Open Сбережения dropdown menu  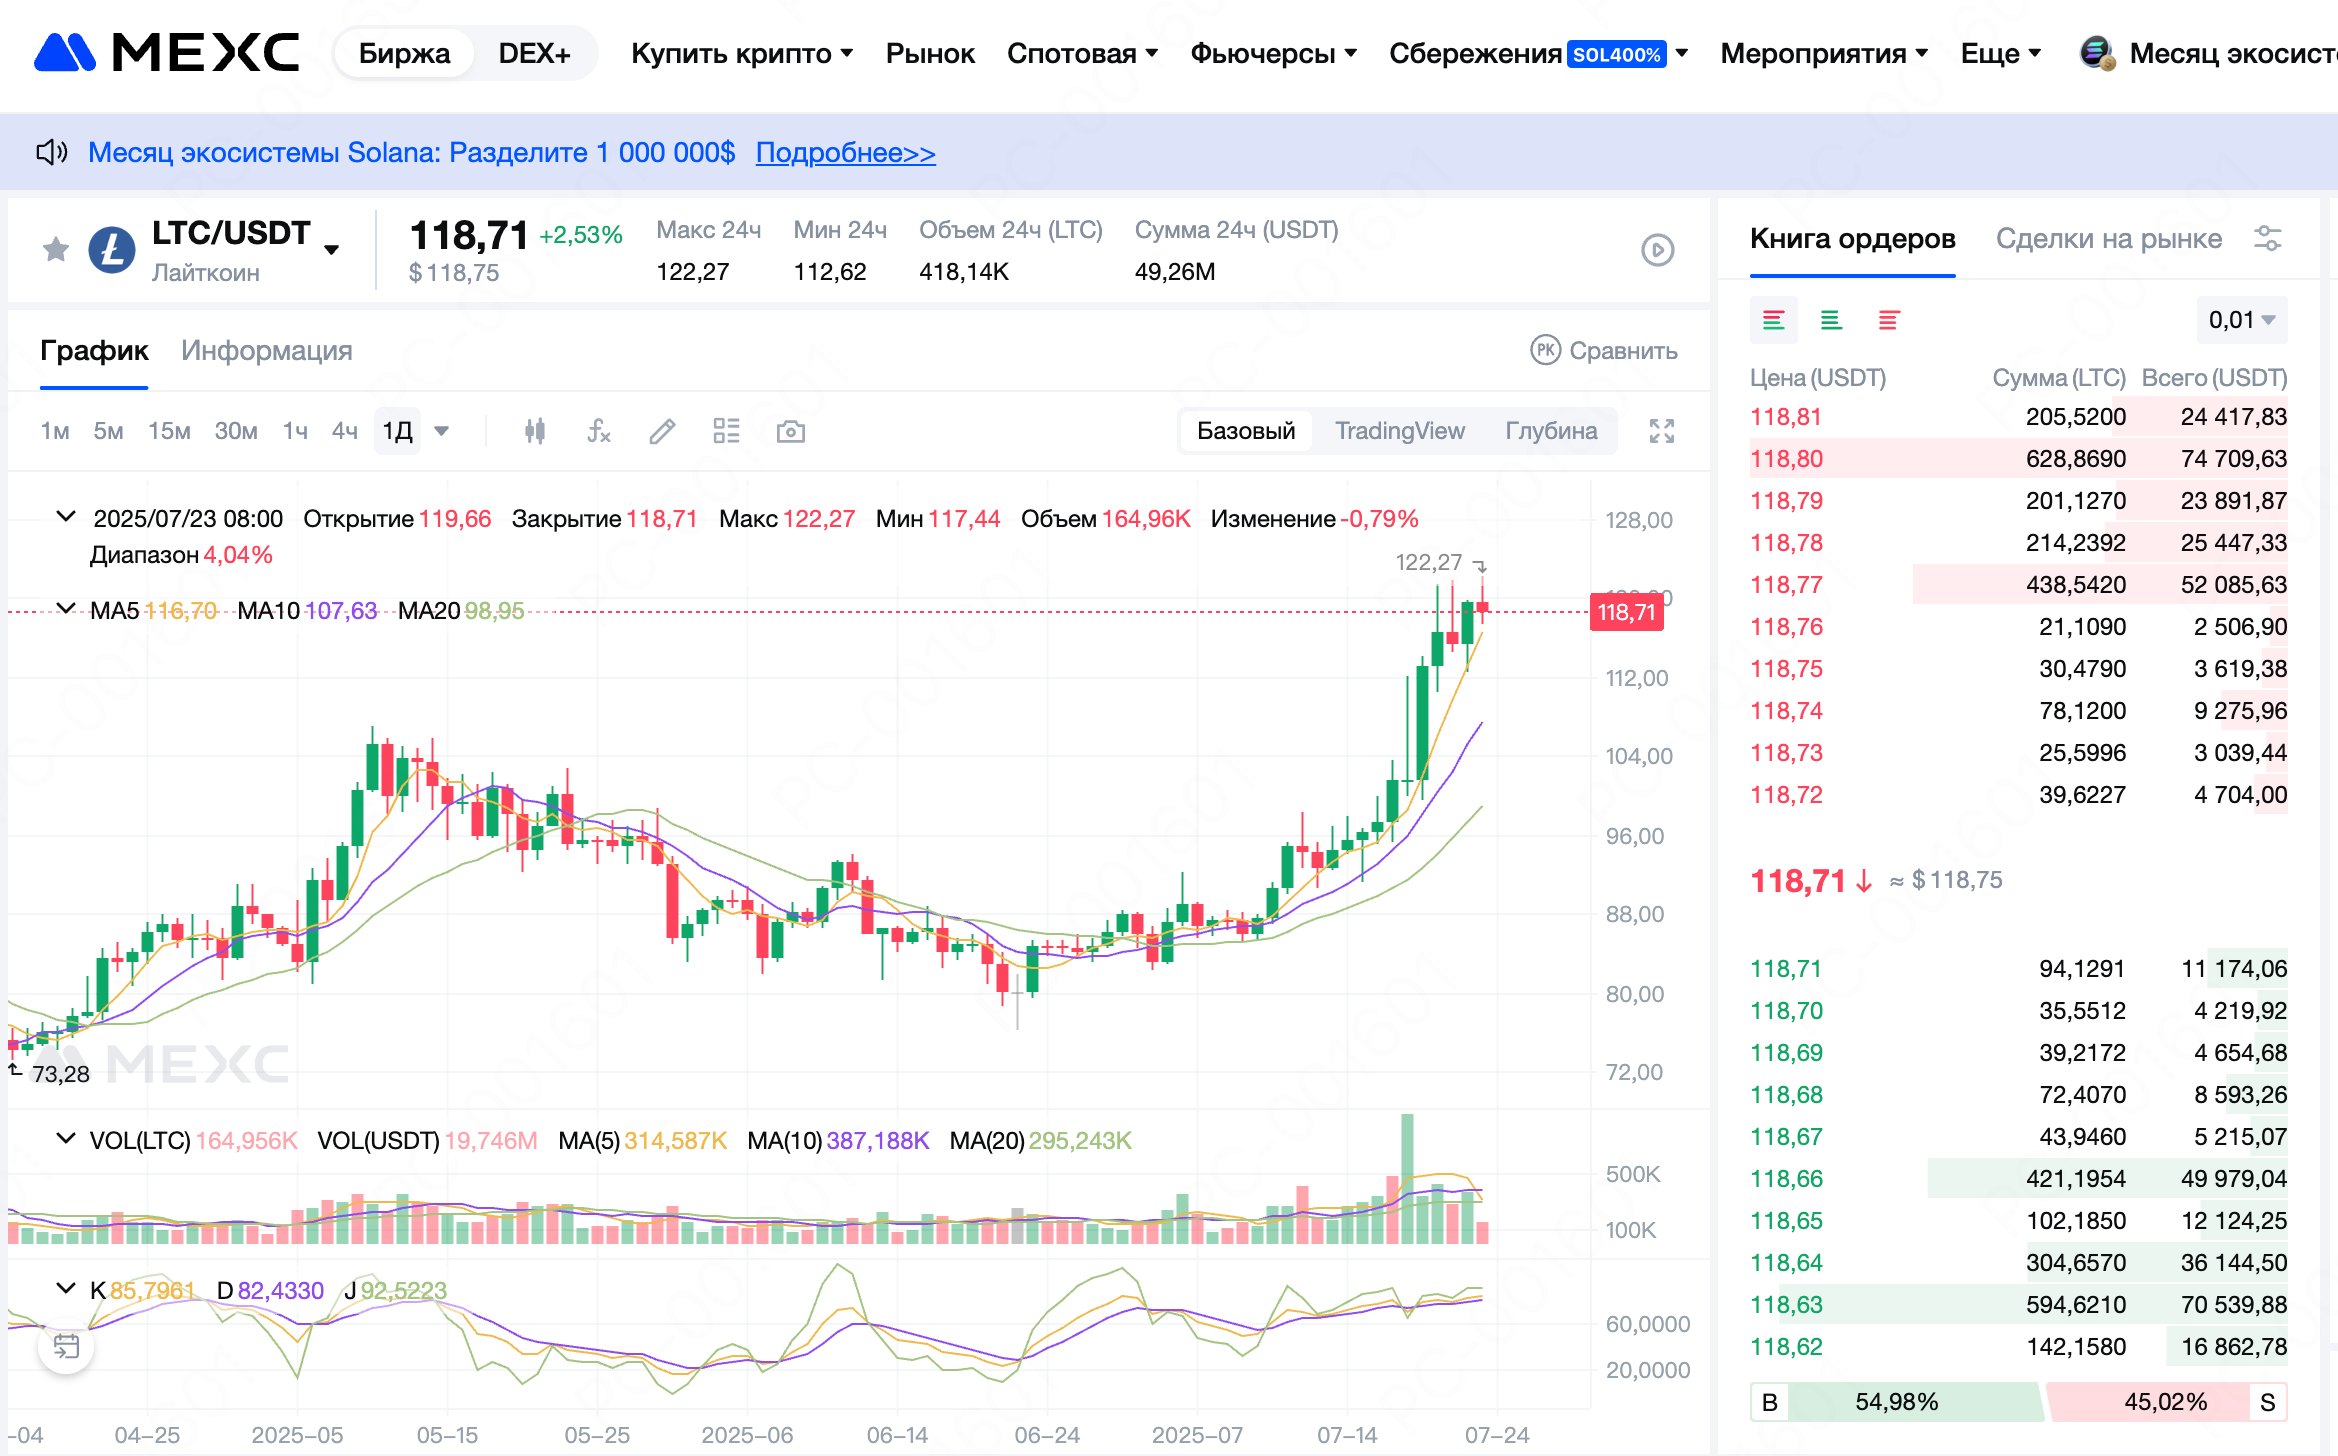[1538, 54]
